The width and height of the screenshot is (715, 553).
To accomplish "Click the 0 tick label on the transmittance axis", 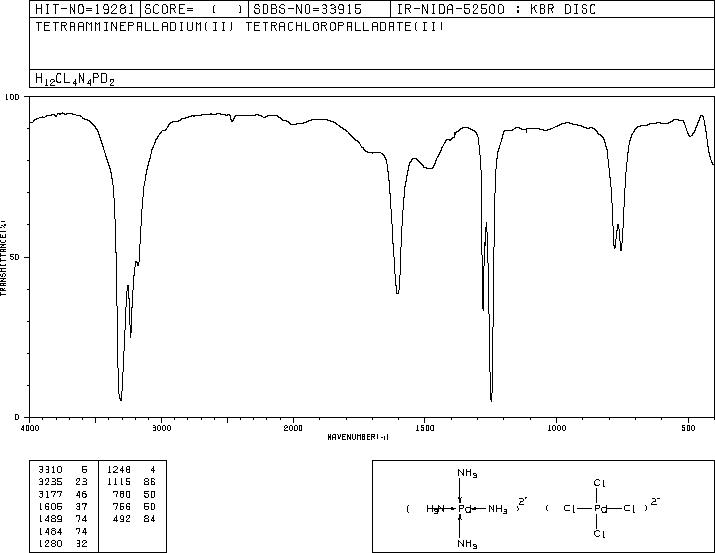I will pyautogui.click(x=17, y=417).
